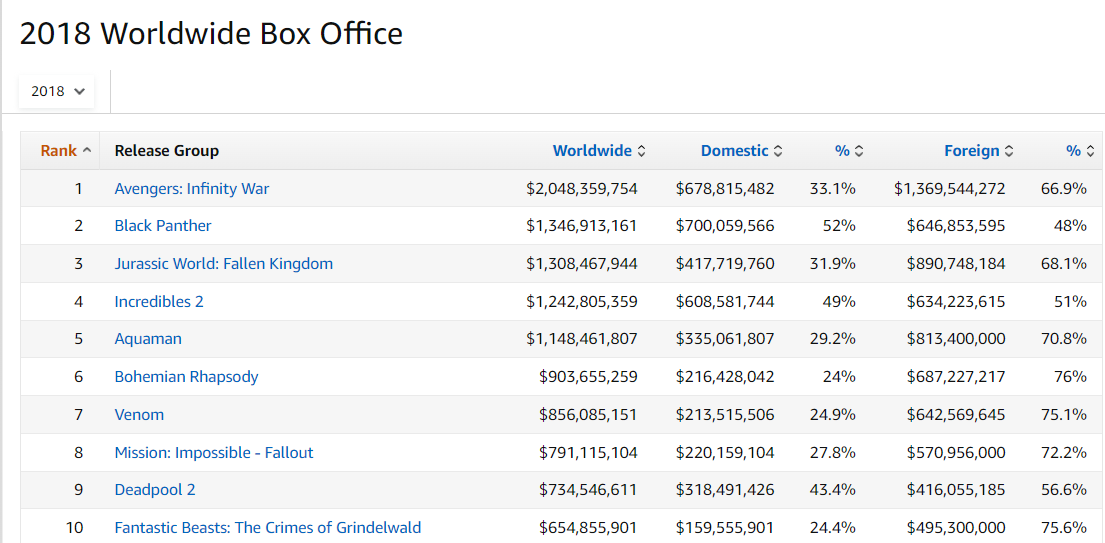Open Jurassic World: Fallen Kingdom link

(x=223, y=264)
